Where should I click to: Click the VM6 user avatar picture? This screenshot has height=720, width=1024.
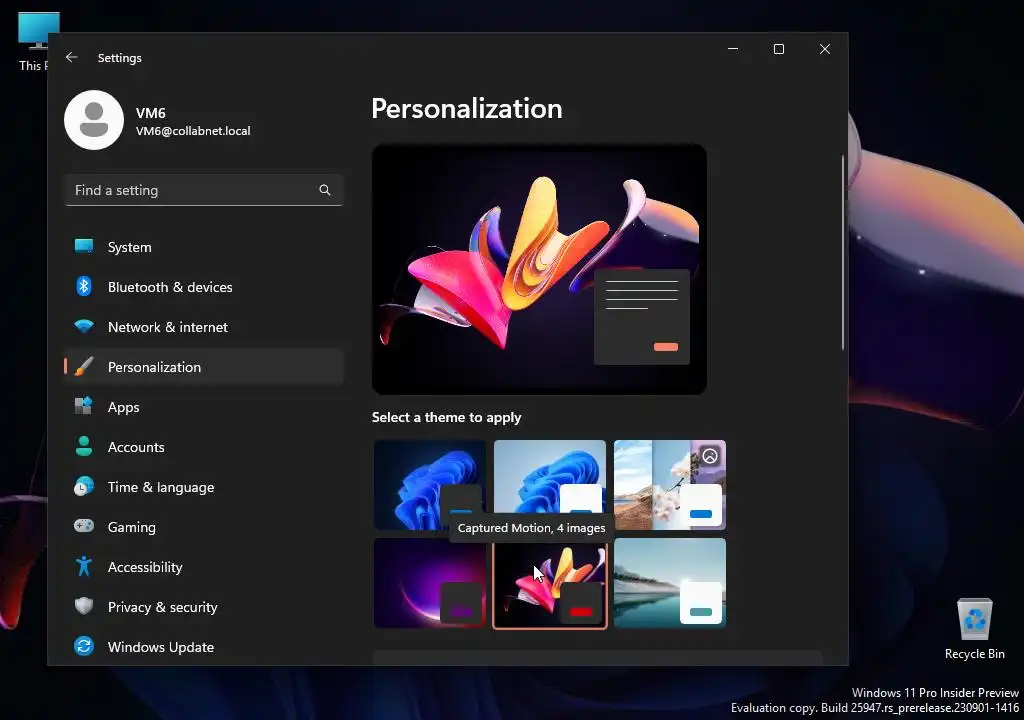94,120
